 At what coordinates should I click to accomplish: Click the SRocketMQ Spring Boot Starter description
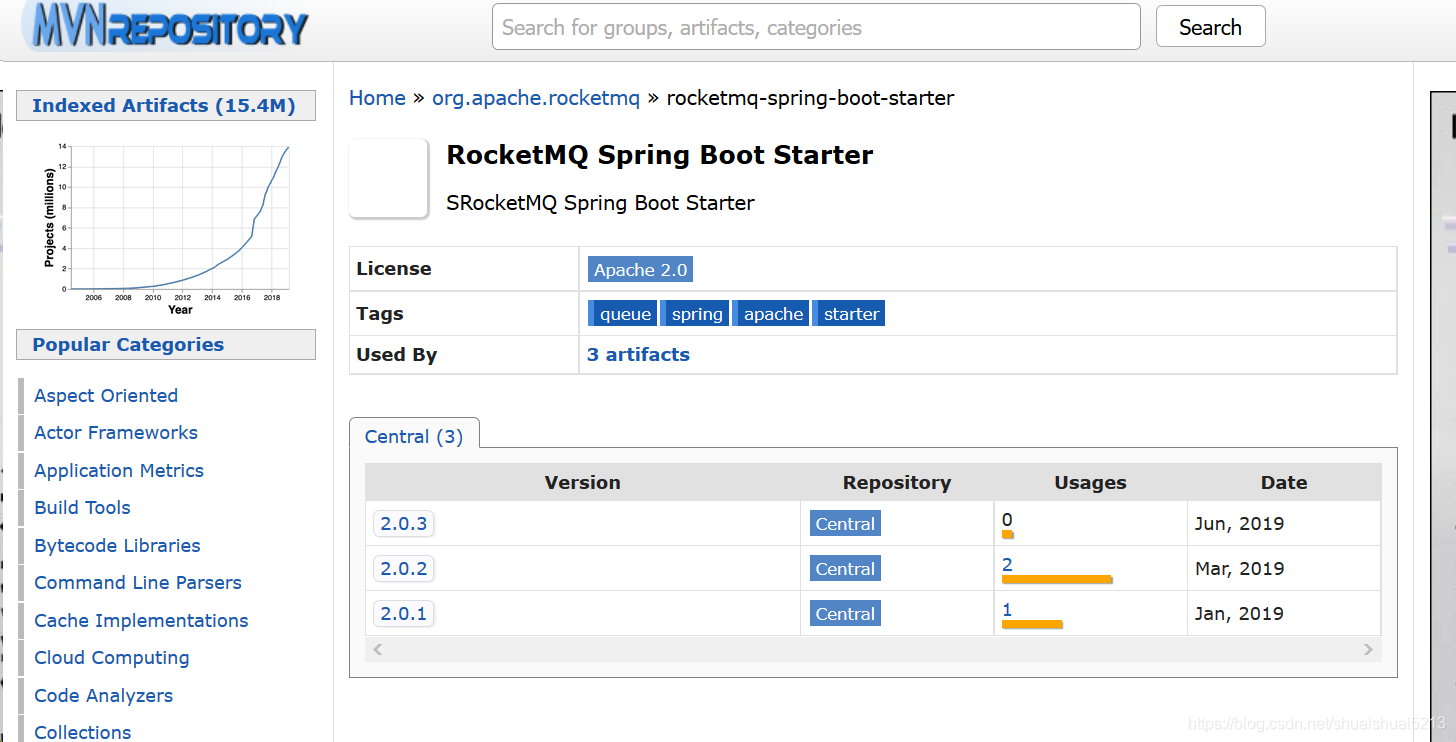(600, 203)
